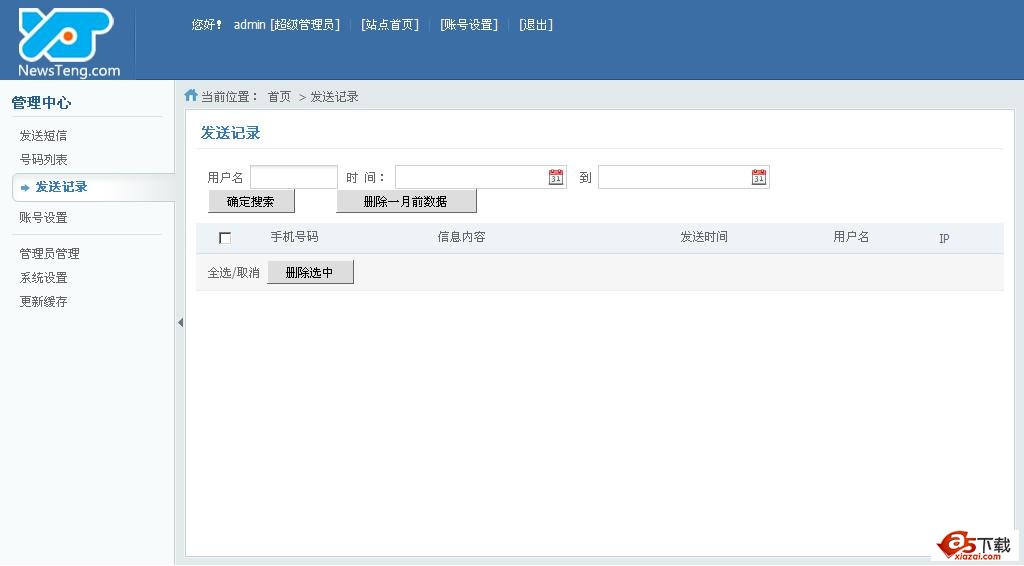Viewport: 1024px width, 566px height.
Task: Collapse the sidebar with the left arrow
Action: 180,322
